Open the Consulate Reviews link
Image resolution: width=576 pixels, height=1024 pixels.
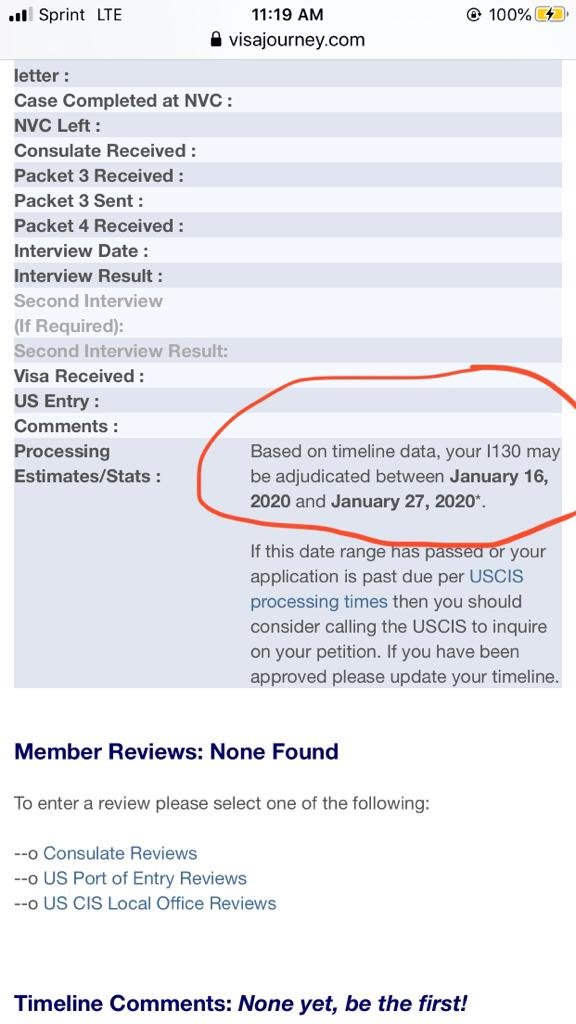(120, 853)
